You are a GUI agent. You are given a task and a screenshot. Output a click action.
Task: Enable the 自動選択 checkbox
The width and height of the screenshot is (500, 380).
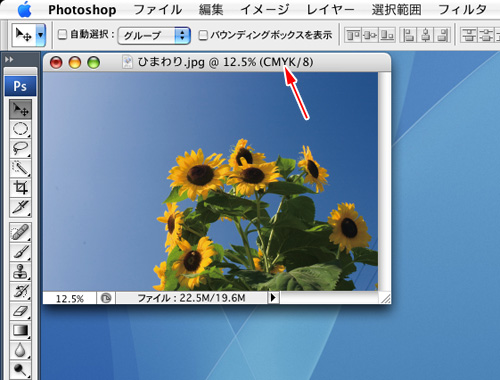[62, 34]
